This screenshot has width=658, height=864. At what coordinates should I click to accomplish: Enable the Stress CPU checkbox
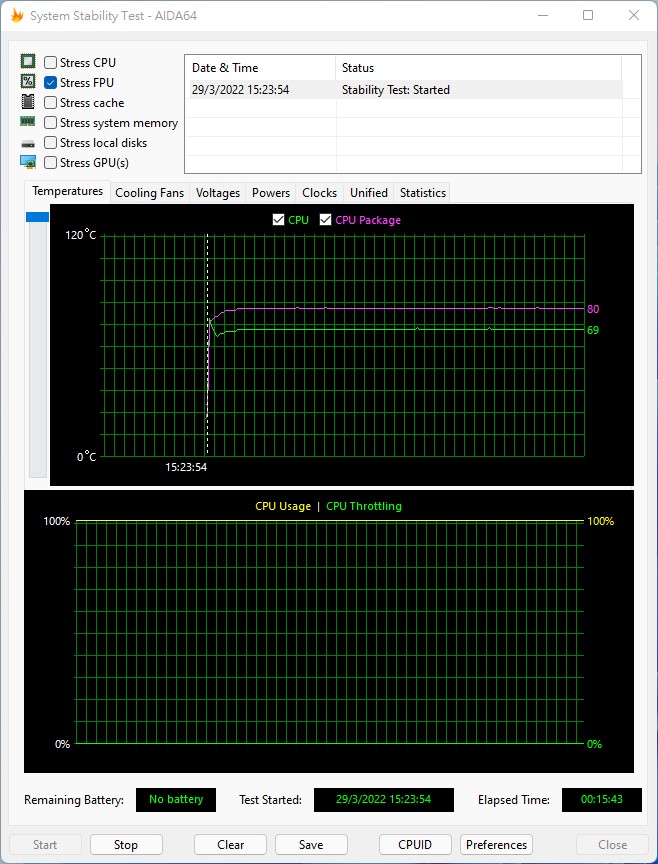click(50, 63)
